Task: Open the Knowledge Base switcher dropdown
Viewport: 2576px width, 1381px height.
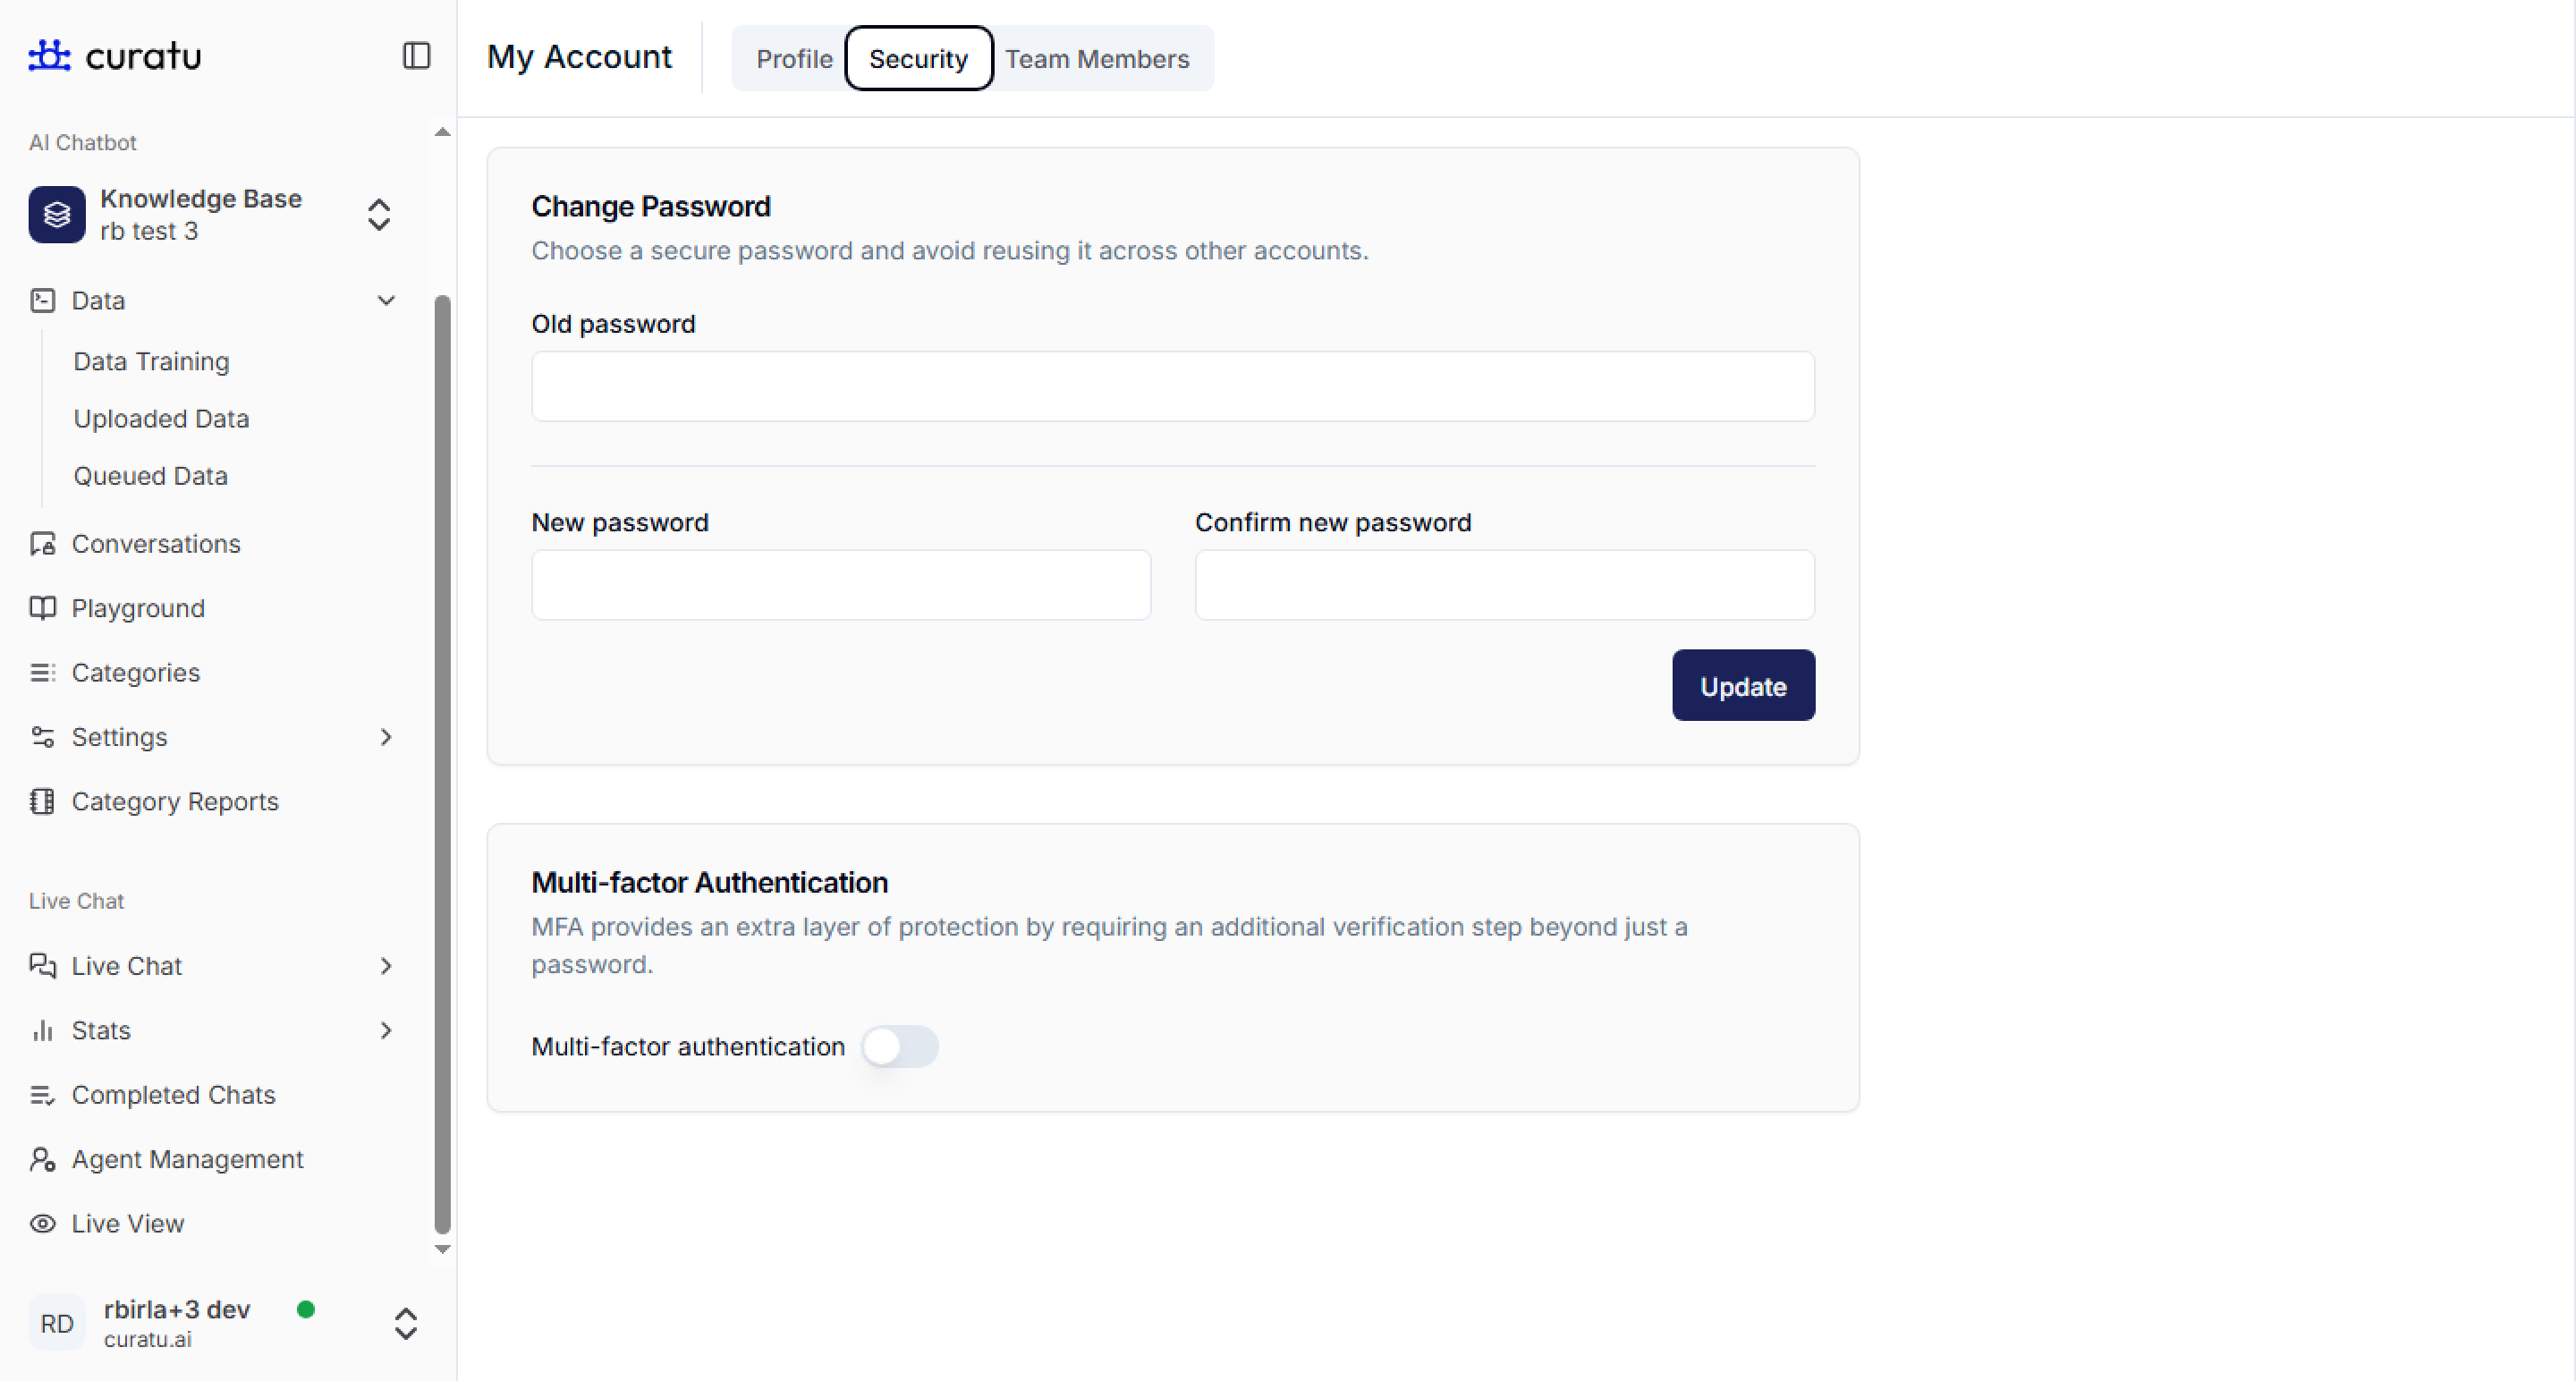Action: [x=378, y=214]
